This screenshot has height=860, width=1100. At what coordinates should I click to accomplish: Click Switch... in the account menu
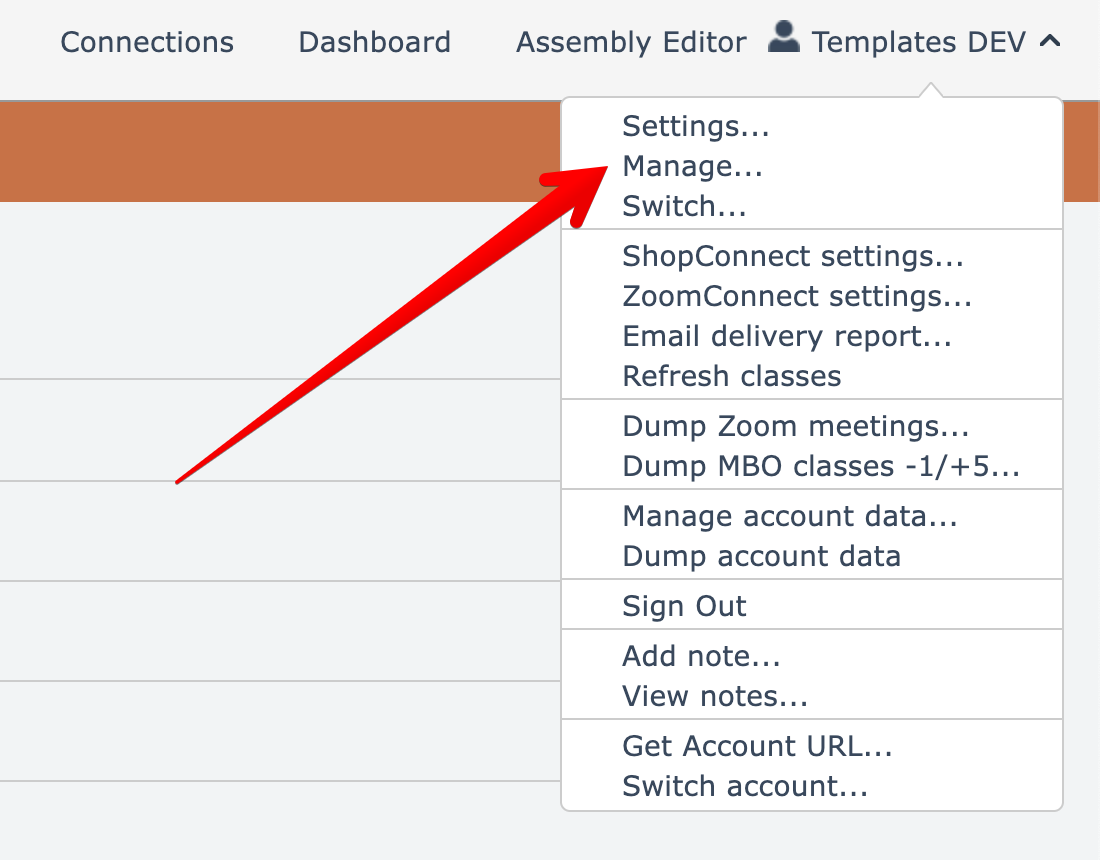click(x=684, y=207)
